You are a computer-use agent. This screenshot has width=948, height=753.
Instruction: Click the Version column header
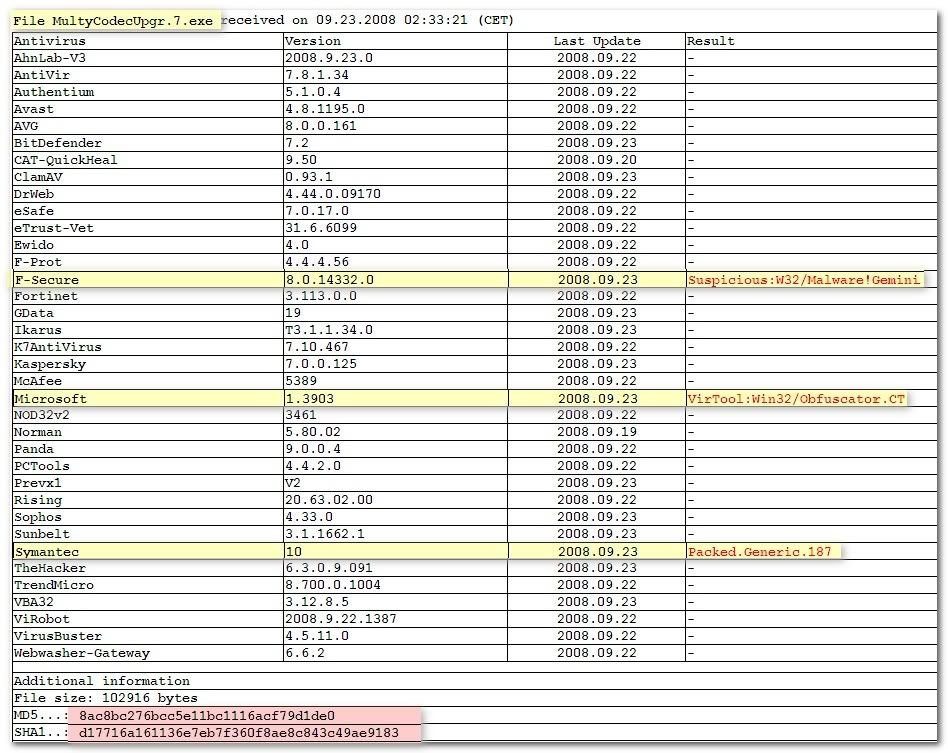click(x=313, y=41)
